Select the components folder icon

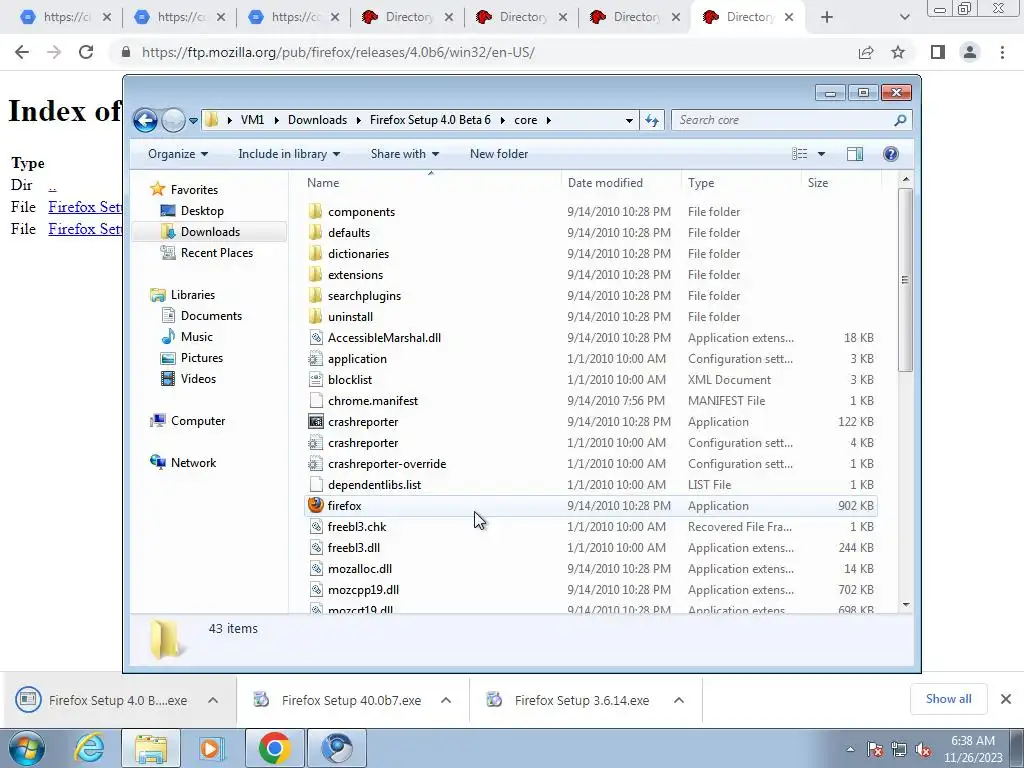(x=315, y=212)
